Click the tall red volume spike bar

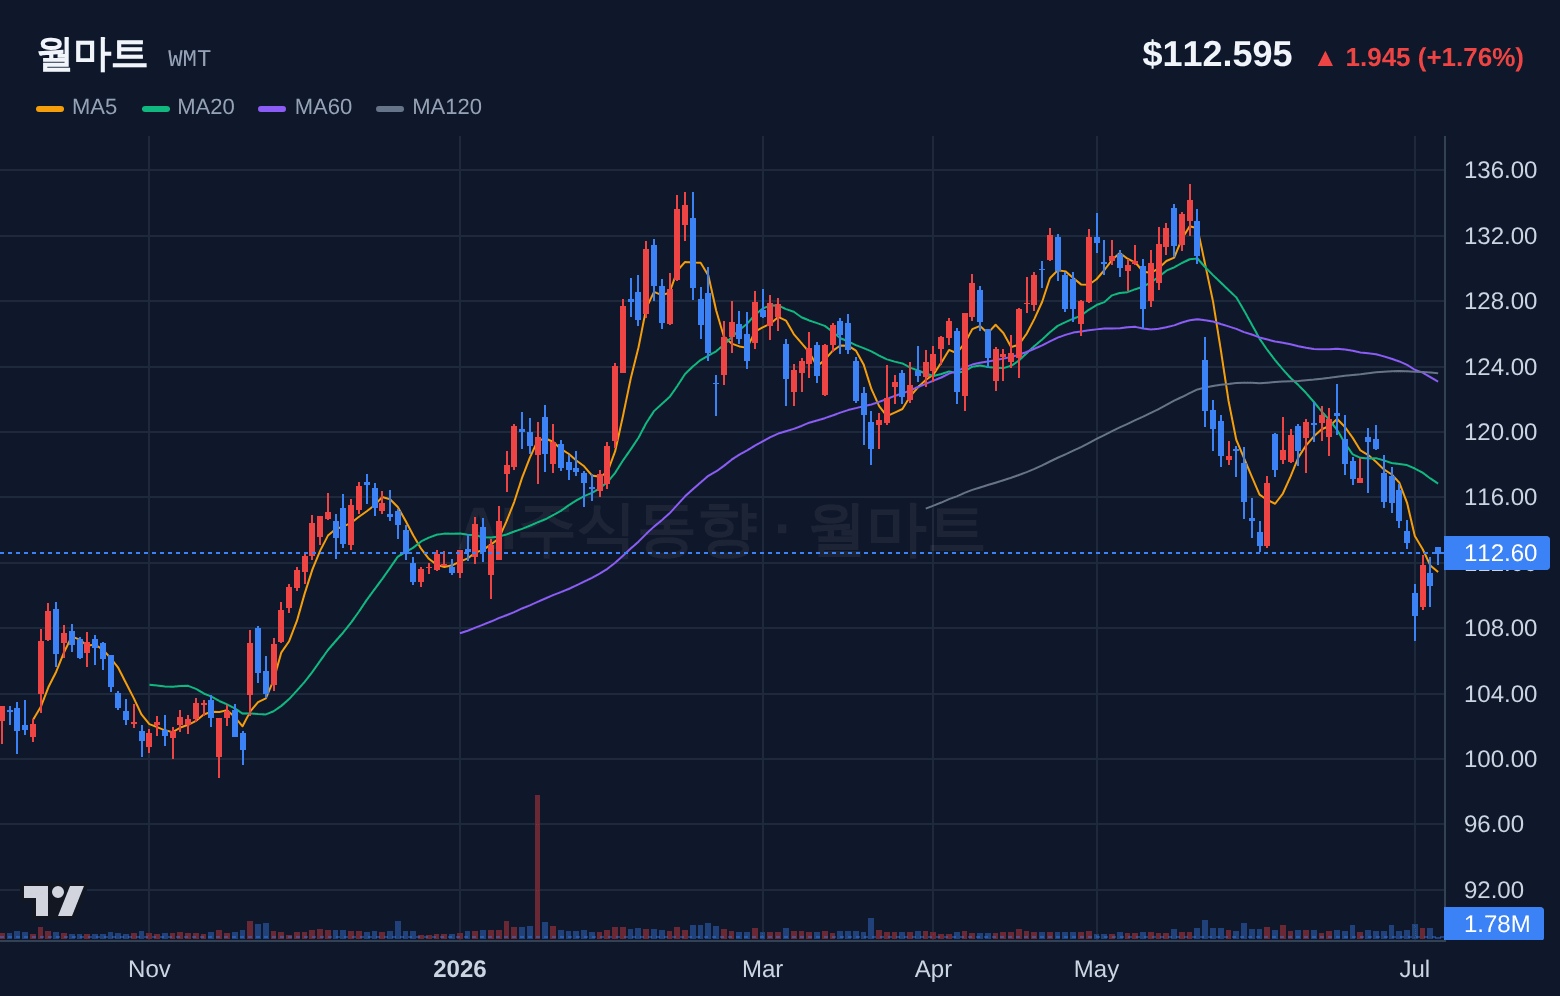(538, 867)
